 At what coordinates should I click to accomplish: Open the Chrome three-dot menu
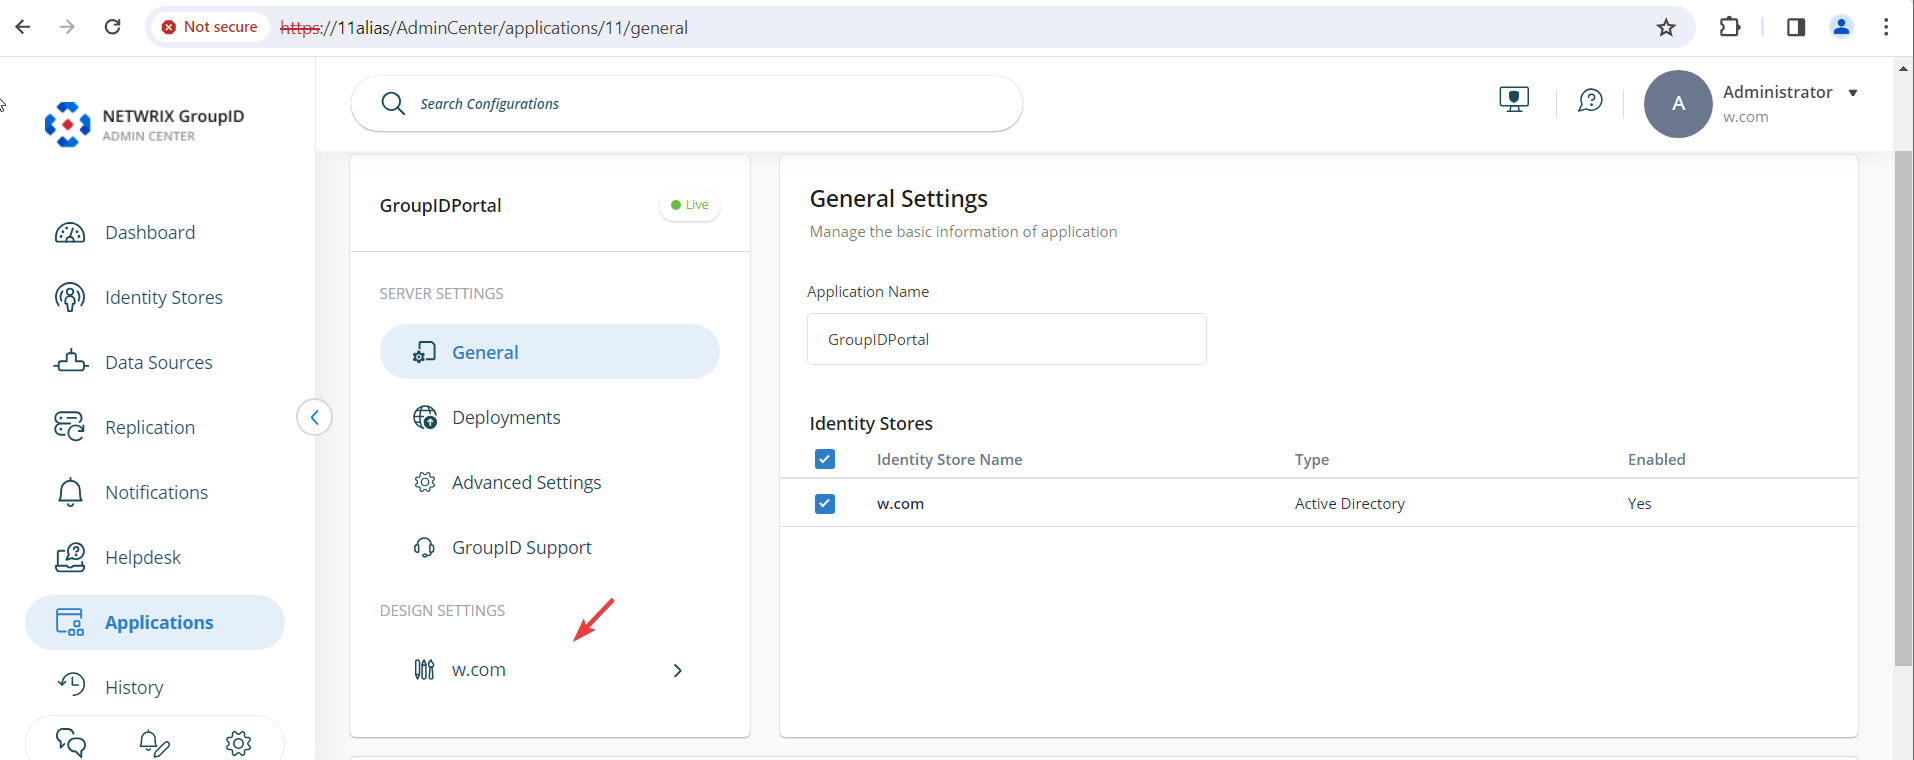click(1886, 27)
